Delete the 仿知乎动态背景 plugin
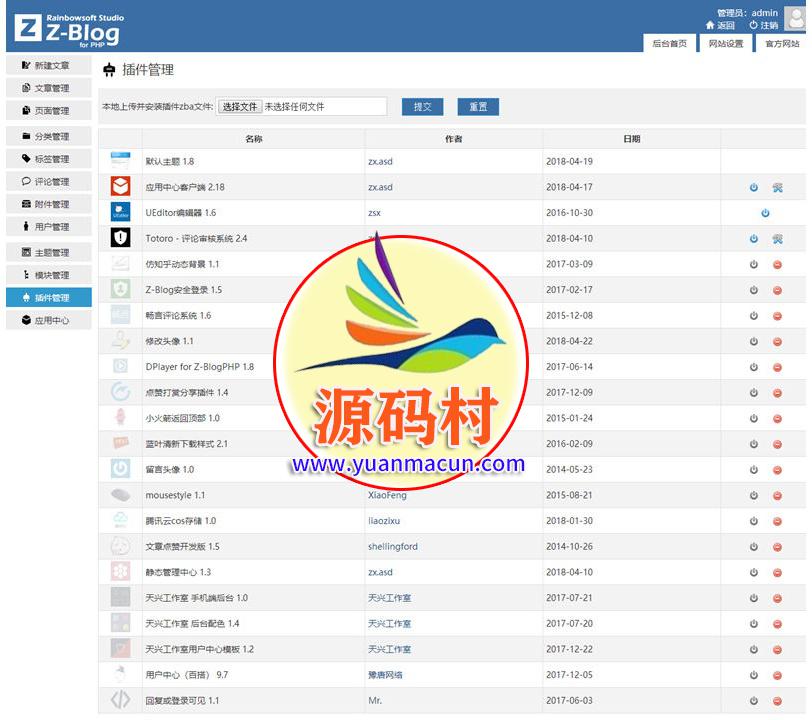 (777, 264)
